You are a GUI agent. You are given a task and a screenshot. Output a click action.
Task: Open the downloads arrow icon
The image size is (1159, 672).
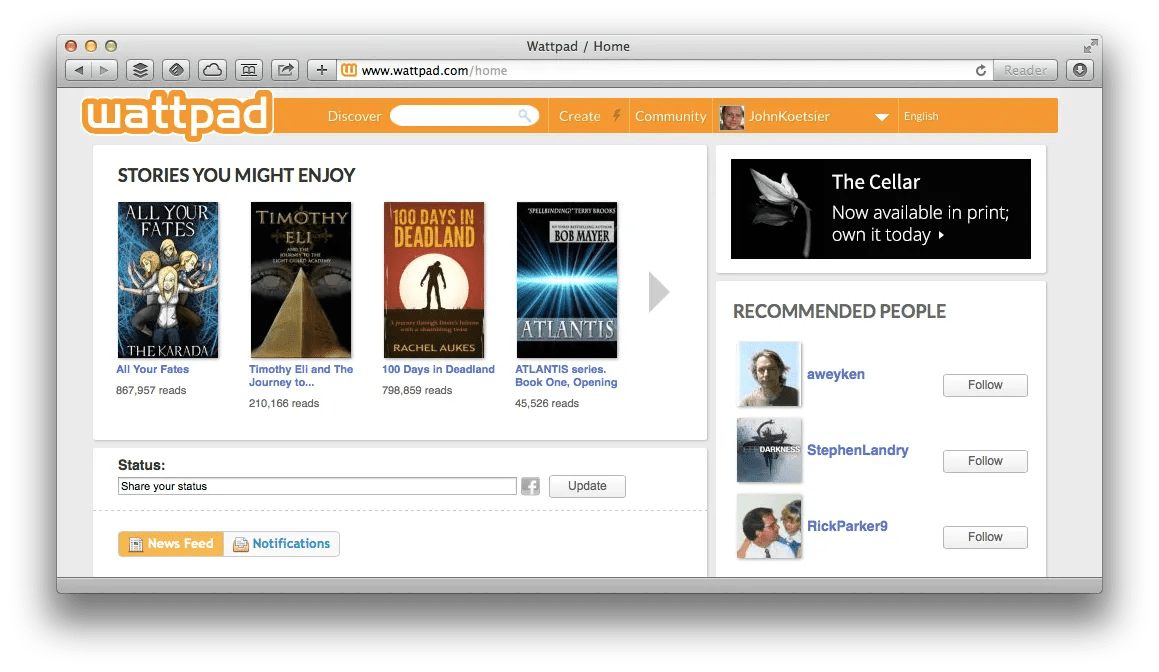[1080, 70]
